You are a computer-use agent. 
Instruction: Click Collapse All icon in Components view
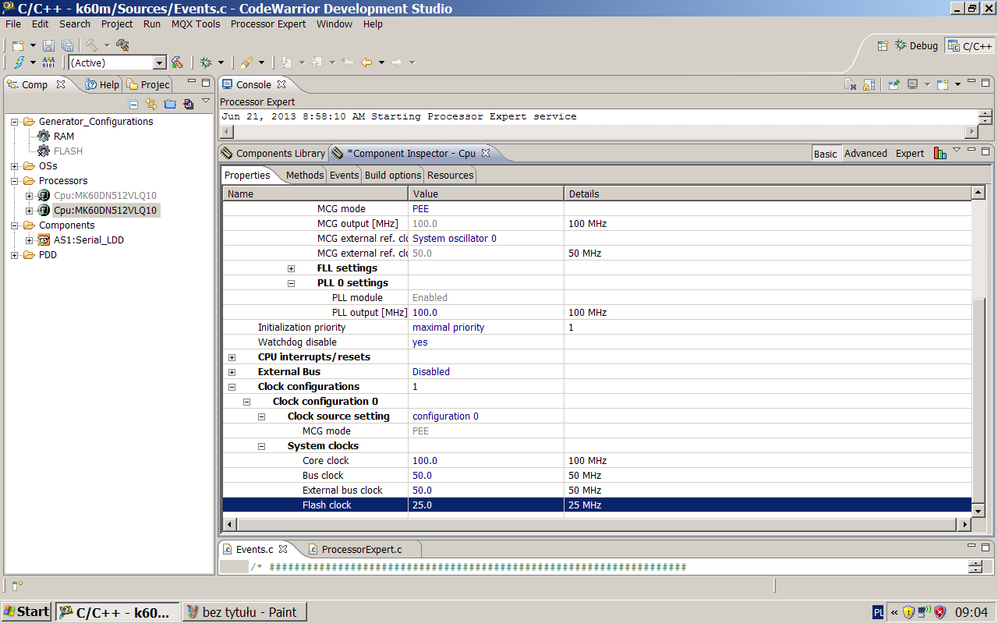133,104
